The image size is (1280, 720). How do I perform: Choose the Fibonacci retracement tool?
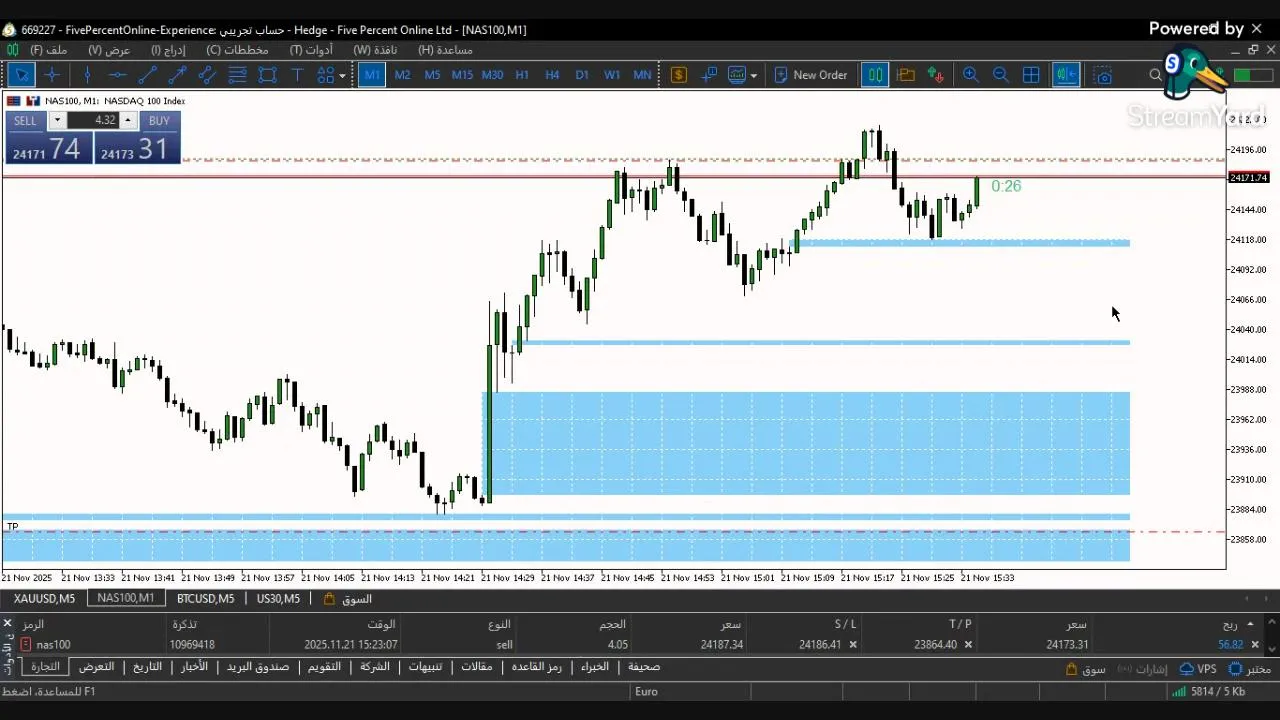237,75
